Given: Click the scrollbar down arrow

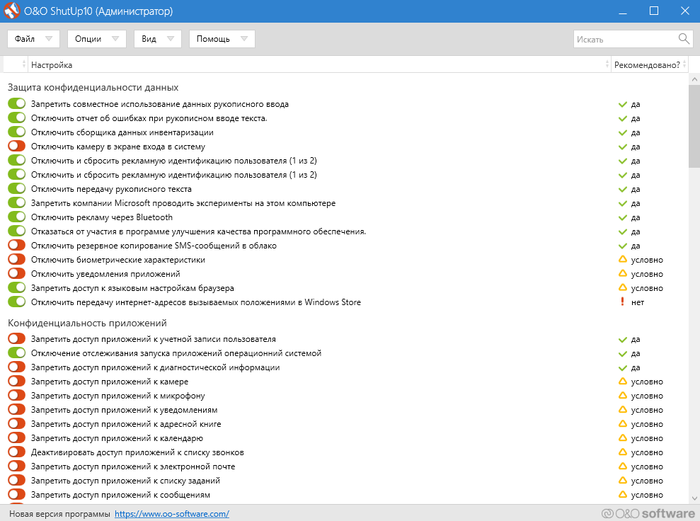Looking at the screenshot, I should [694, 498].
